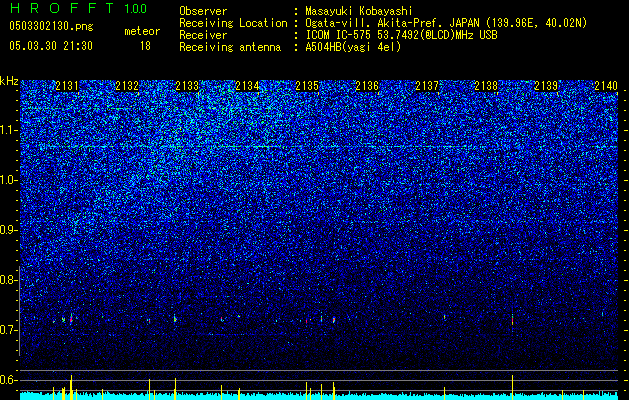This screenshot has width=629, height=400.
Task: Click the 0.9 kHz axis tick label
Action: pyautogui.click(x=8, y=230)
